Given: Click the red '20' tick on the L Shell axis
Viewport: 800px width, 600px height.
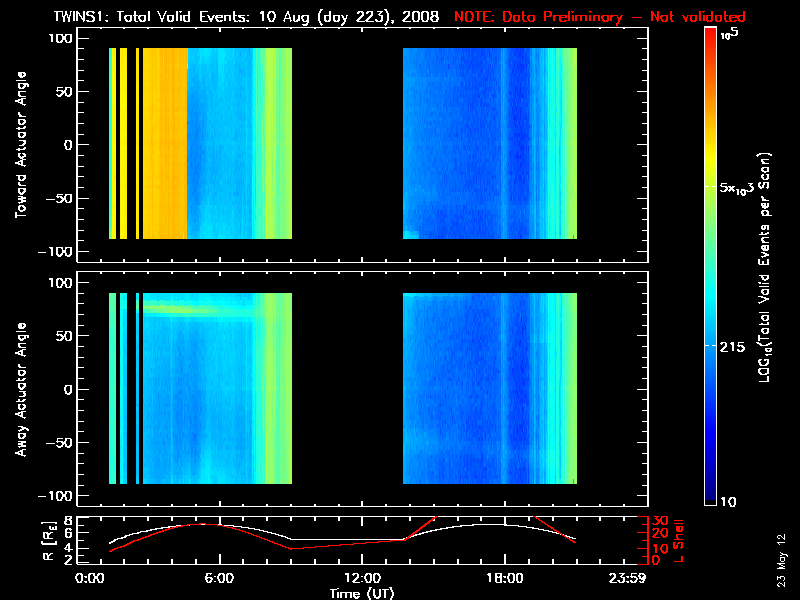Looking at the screenshot, I should point(660,534).
